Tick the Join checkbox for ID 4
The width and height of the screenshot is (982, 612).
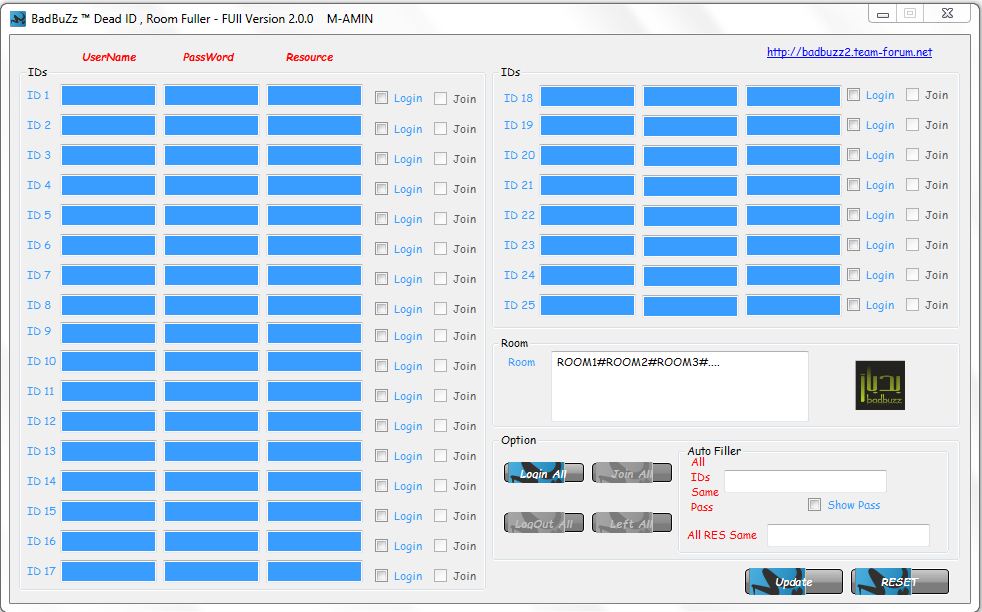click(441, 189)
